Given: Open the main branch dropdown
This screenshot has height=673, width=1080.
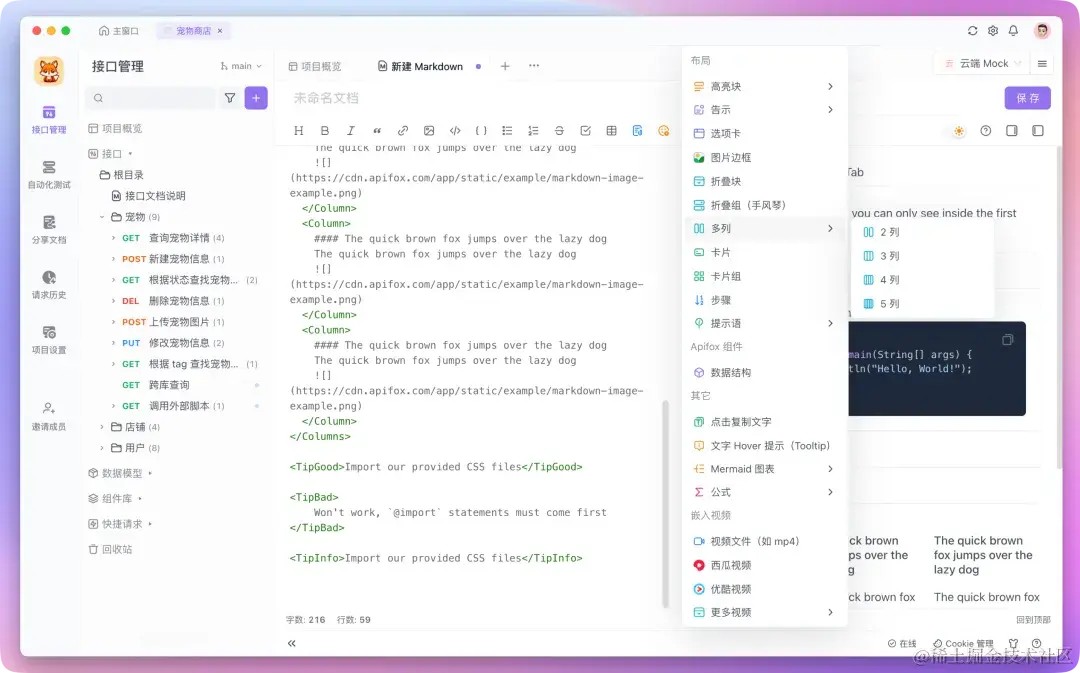Looking at the screenshot, I should pos(241,66).
